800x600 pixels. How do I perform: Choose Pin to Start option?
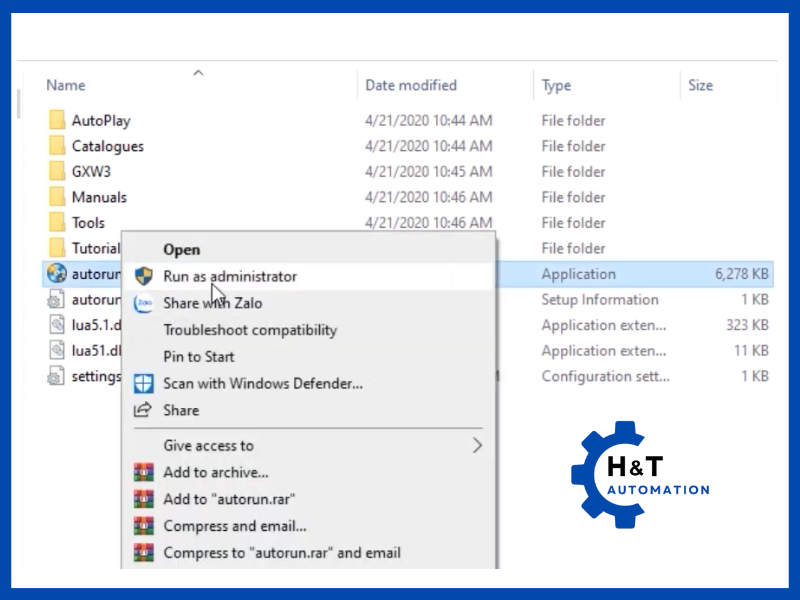[199, 357]
